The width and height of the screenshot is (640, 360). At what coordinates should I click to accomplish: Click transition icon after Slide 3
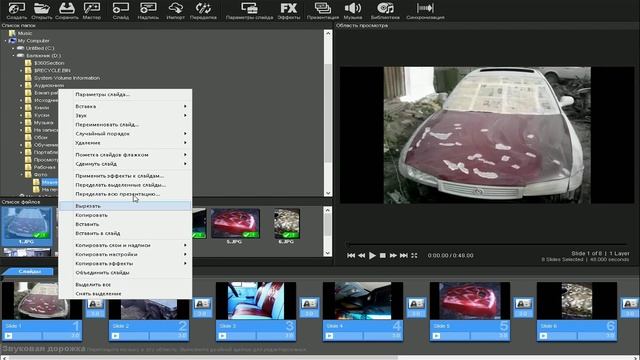click(x=309, y=307)
